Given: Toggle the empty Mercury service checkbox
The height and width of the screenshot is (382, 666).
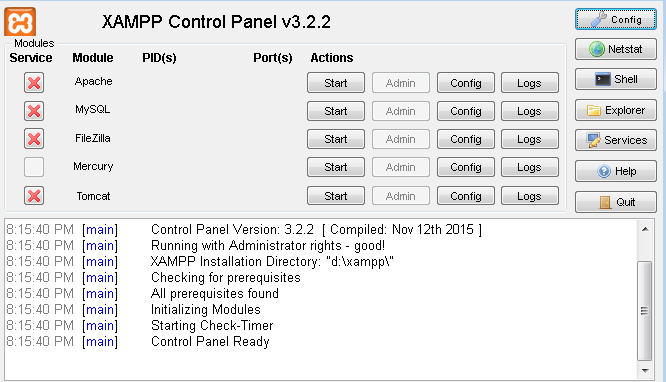Looking at the screenshot, I should tap(34, 167).
